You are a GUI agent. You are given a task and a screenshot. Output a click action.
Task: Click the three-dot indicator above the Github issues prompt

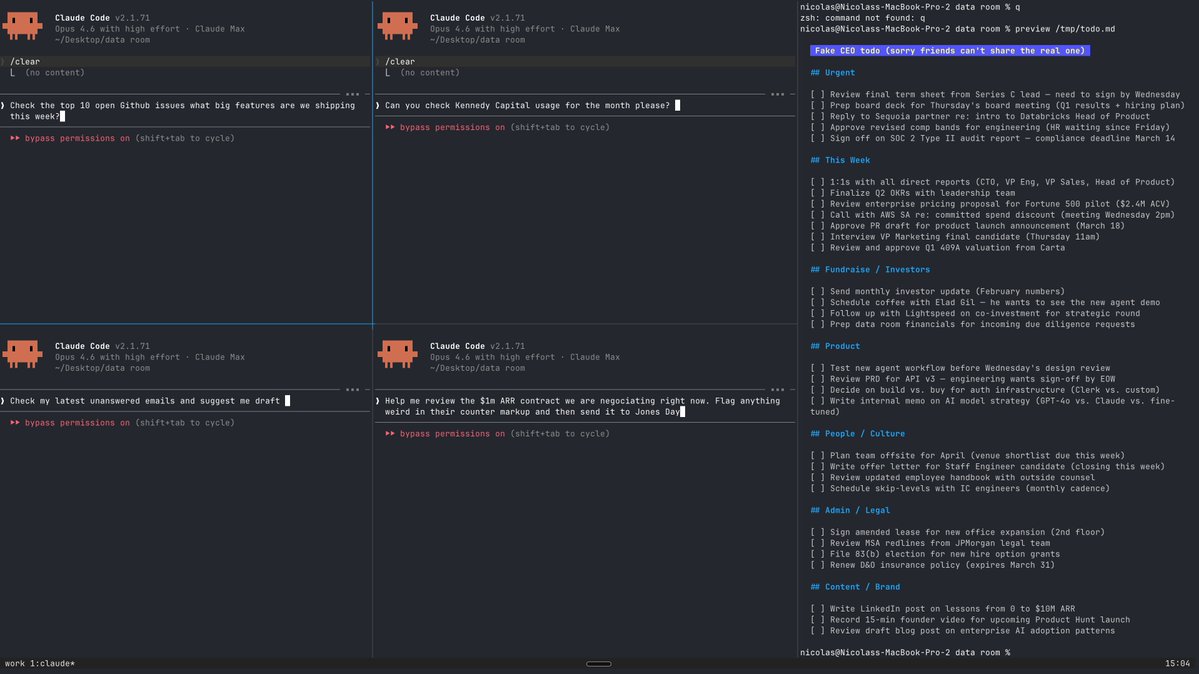pos(353,94)
